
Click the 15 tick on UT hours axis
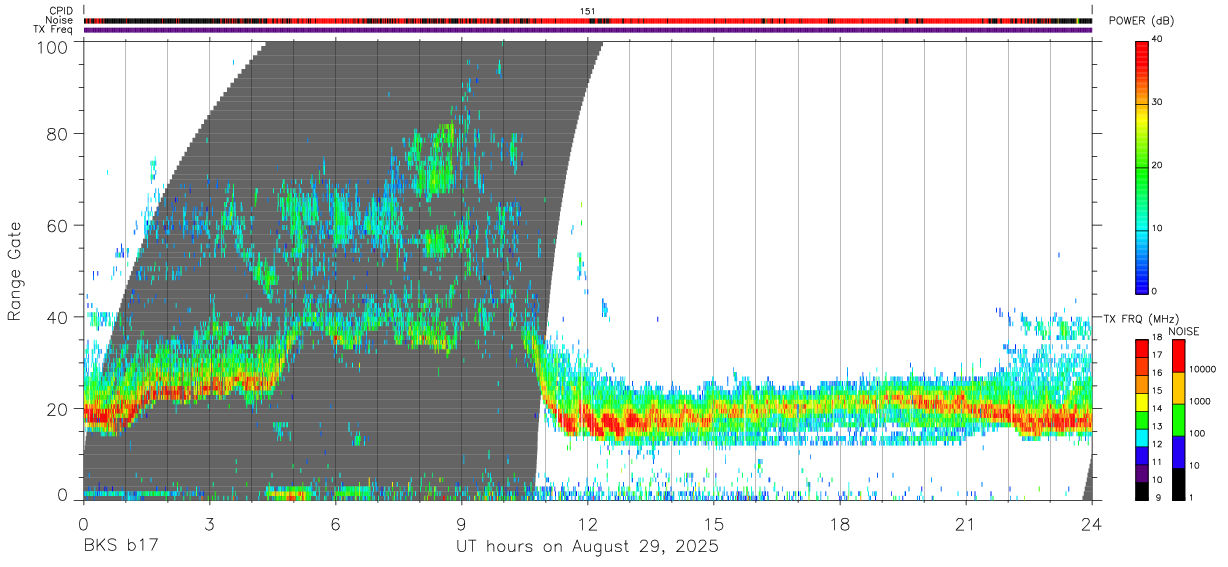714,524
